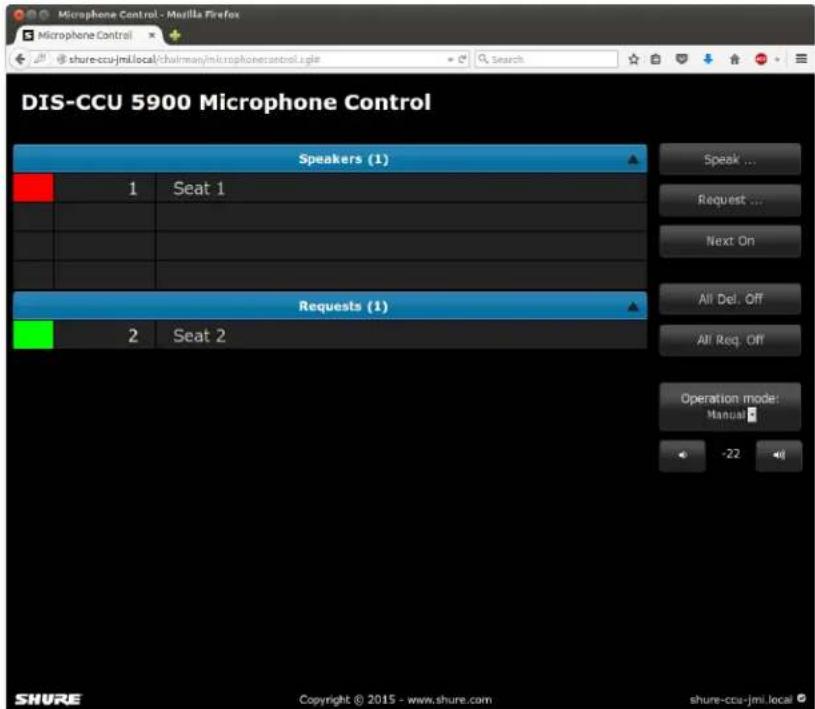The width and height of the screenshot is (815, 709).
Task: Click the Next On button
Action: (x=730, y=241)
